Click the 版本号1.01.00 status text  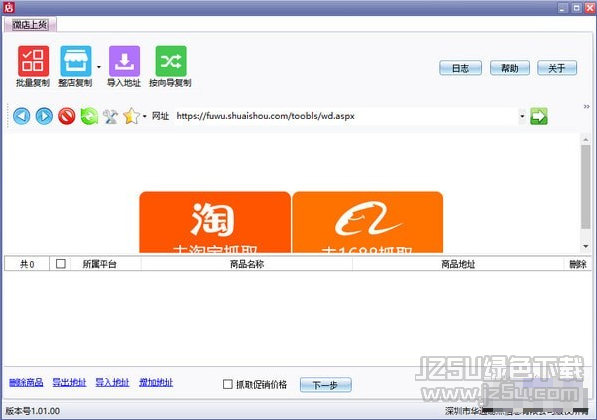(x=32, y=411)
